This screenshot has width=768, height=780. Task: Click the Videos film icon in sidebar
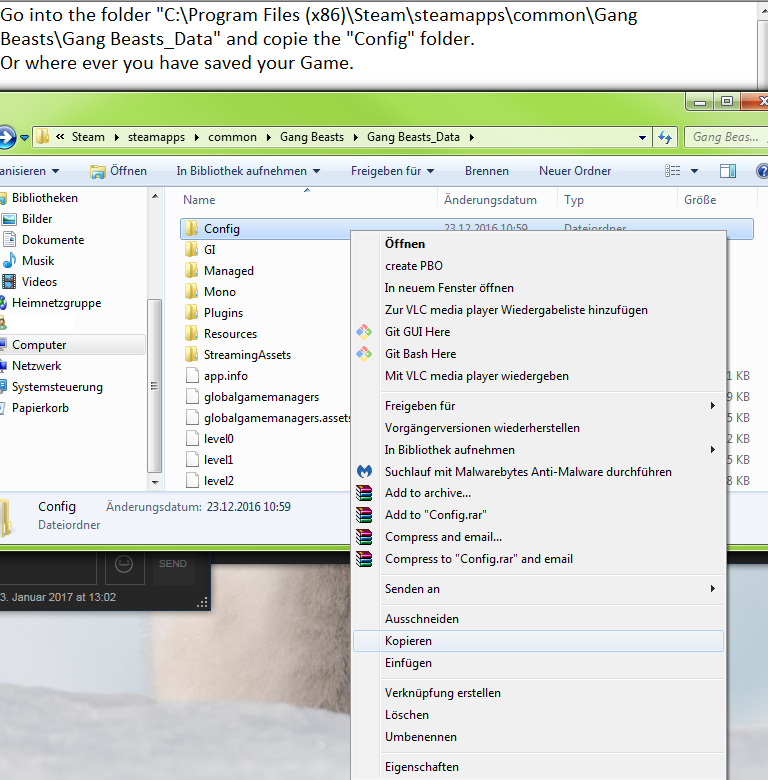click(9, 282)
